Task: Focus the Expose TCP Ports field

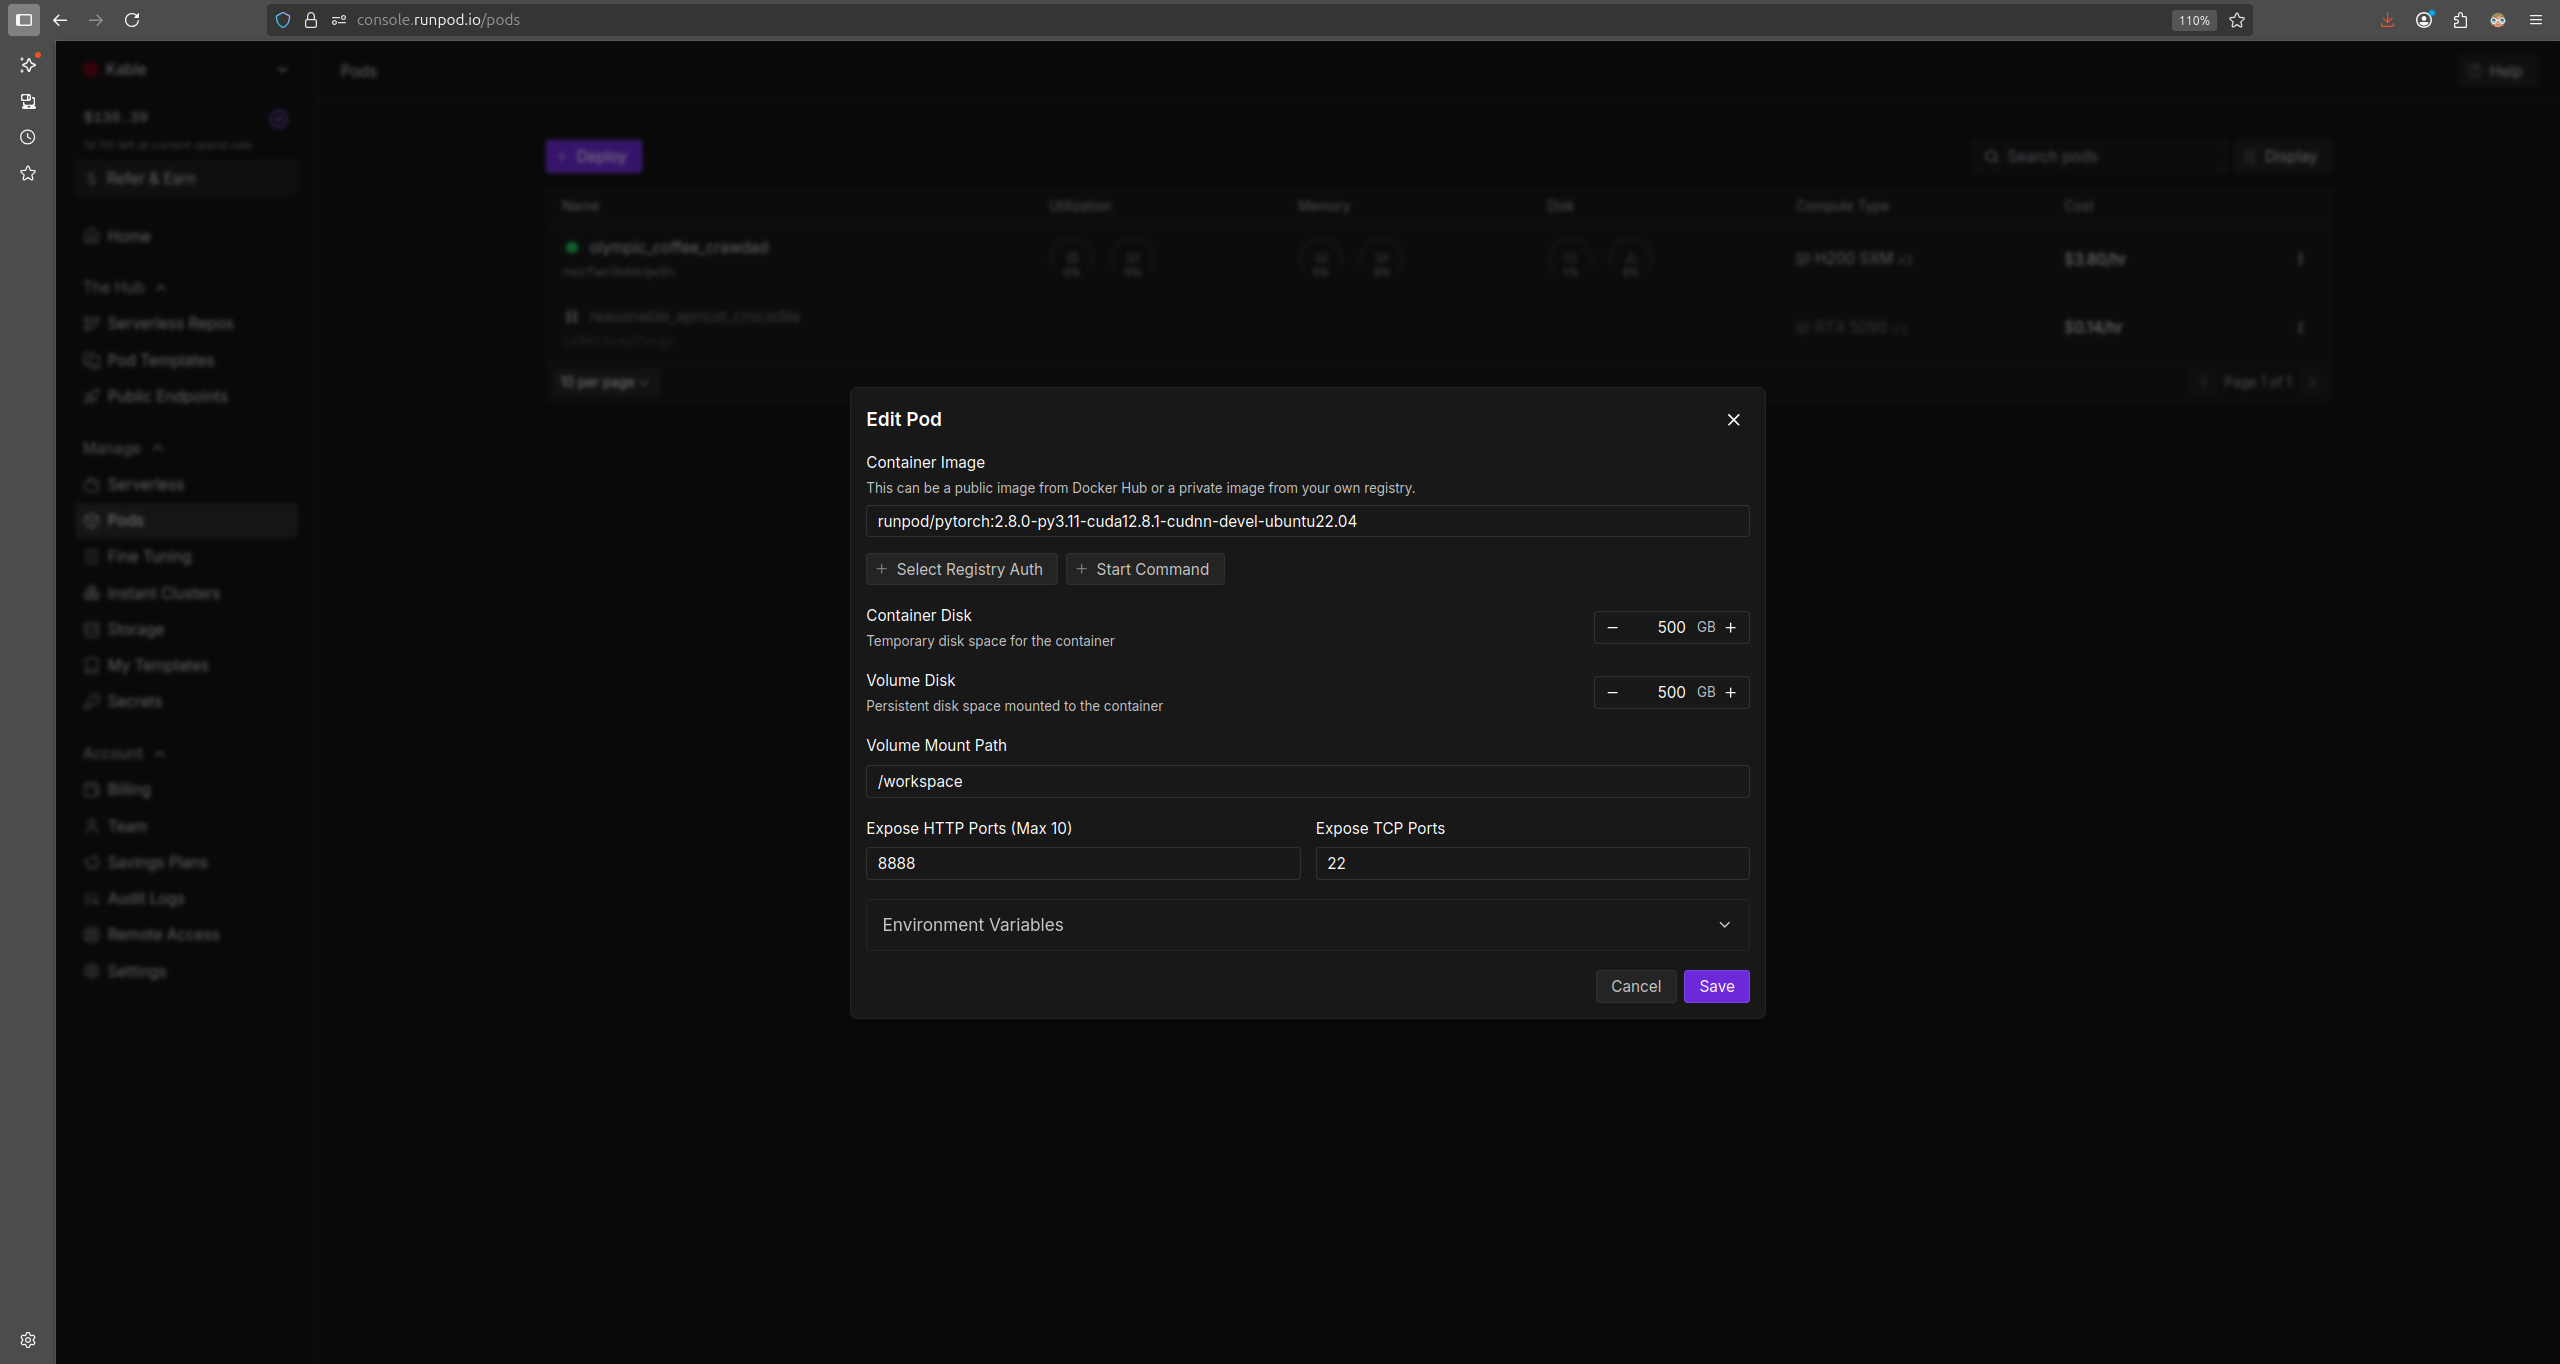Action: pyautogui.click(x=1531, y=863)
